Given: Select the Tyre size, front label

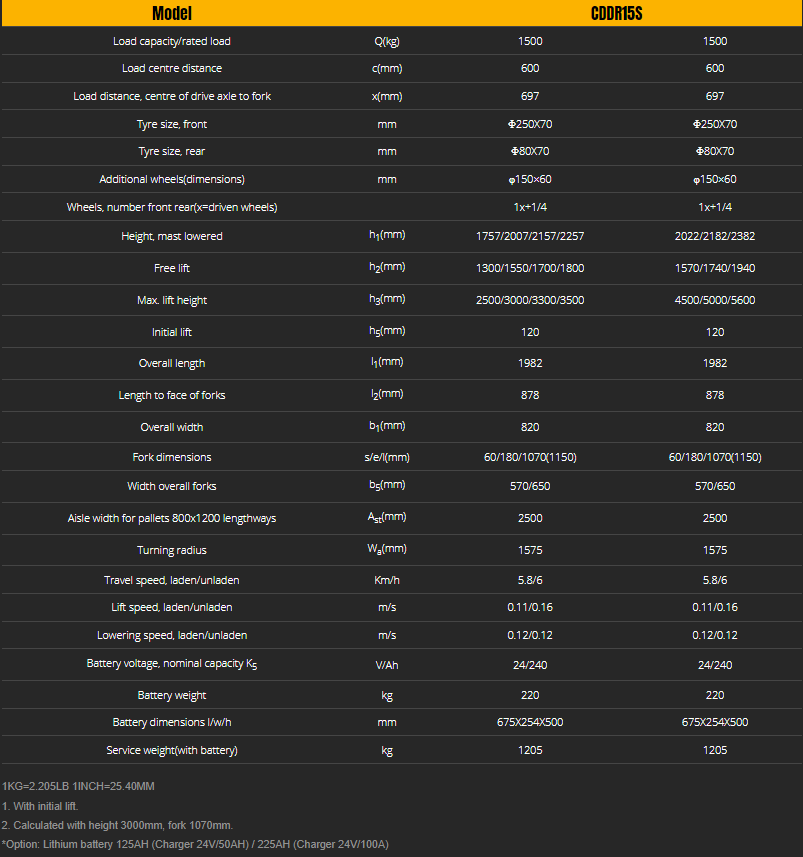Looking at the screenshot, I should pos(172,124).
